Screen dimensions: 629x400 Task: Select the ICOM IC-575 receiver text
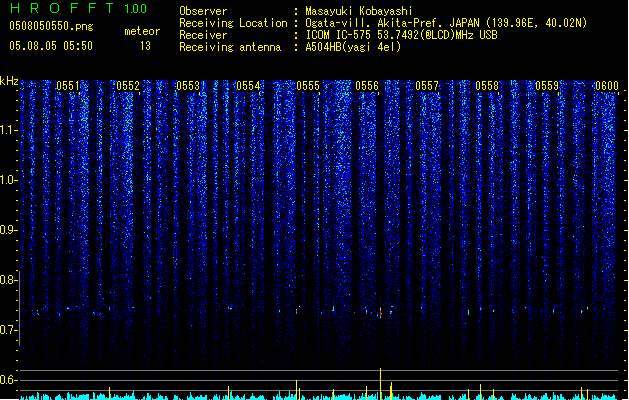click(401, 35)
